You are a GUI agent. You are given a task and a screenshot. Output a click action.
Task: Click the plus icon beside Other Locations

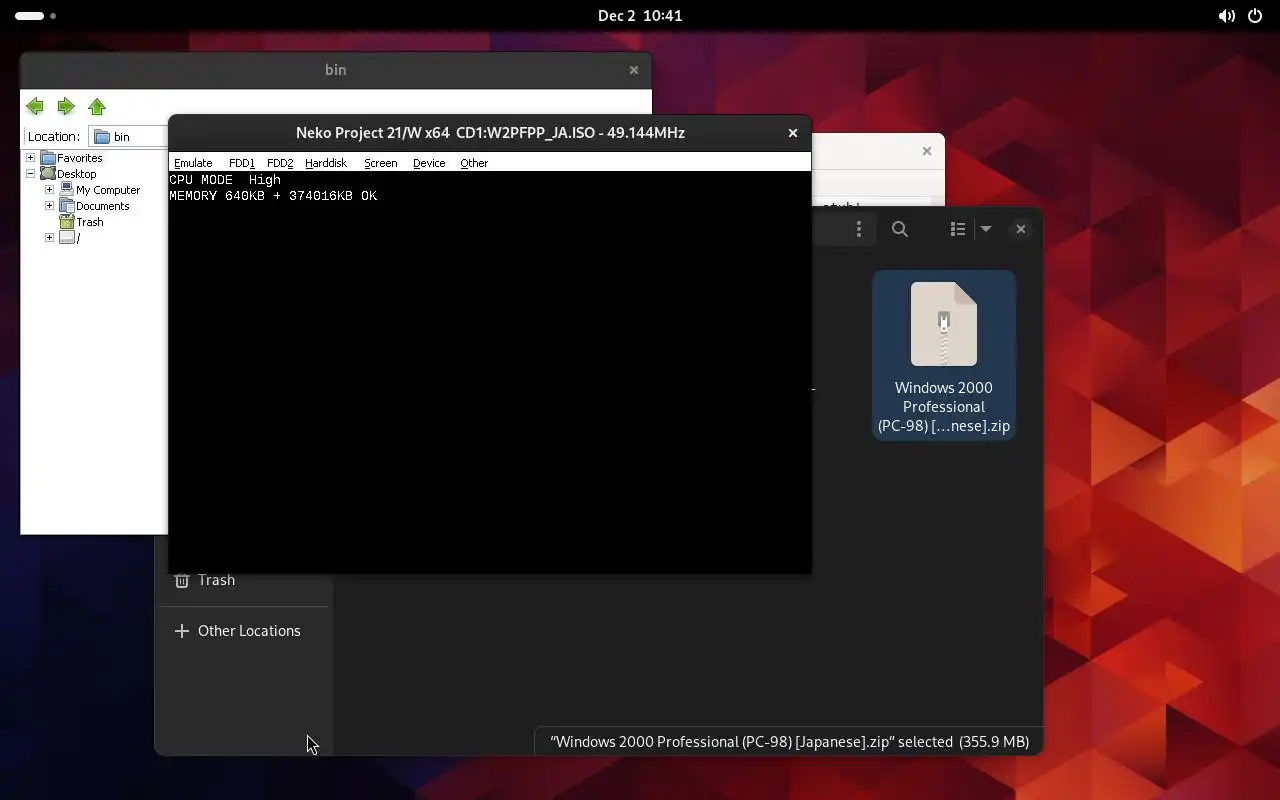[x=181, y=631]
